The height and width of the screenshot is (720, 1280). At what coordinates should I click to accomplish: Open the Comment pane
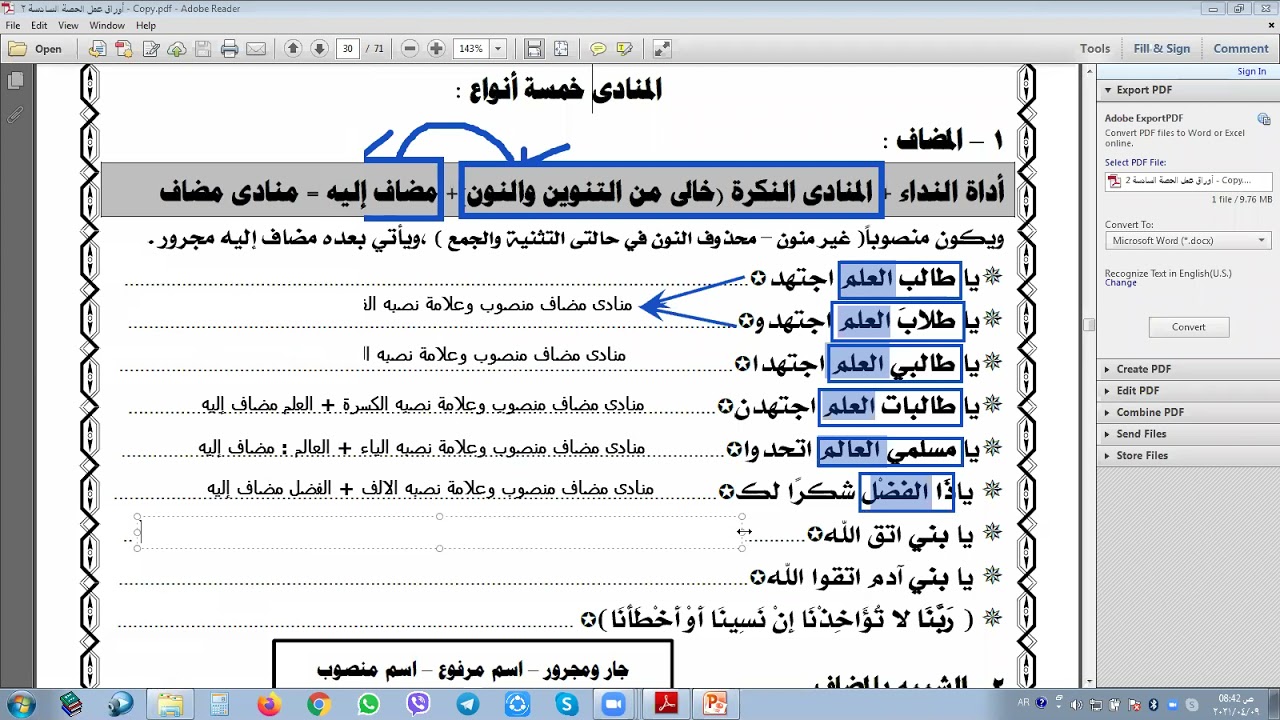[x=1241, y=48]
